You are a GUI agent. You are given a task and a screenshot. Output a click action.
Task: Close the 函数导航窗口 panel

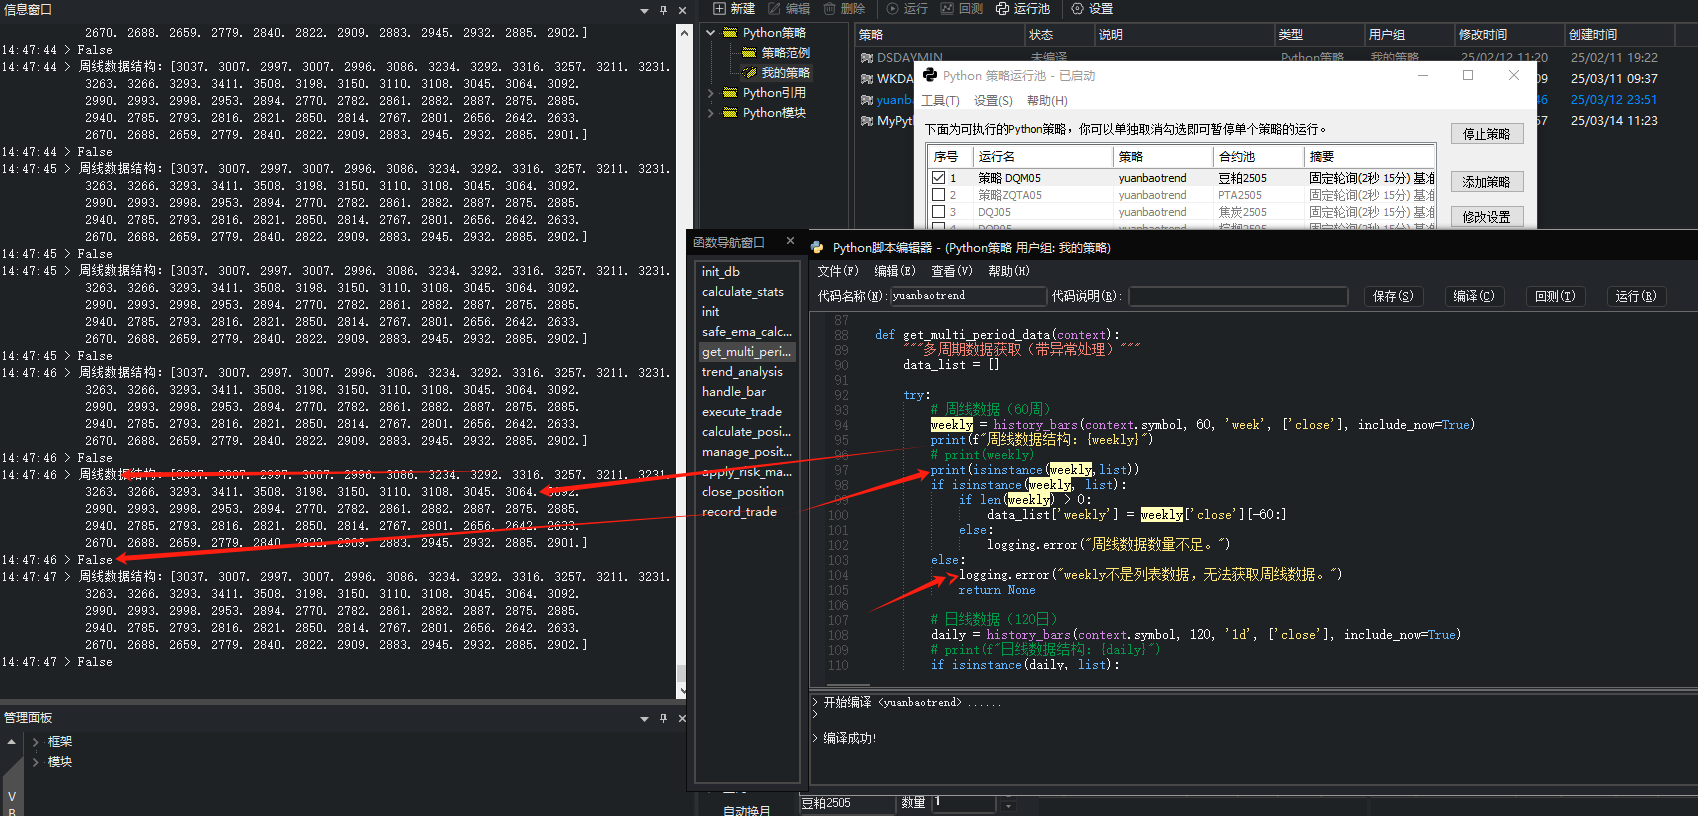coord(790,241)
